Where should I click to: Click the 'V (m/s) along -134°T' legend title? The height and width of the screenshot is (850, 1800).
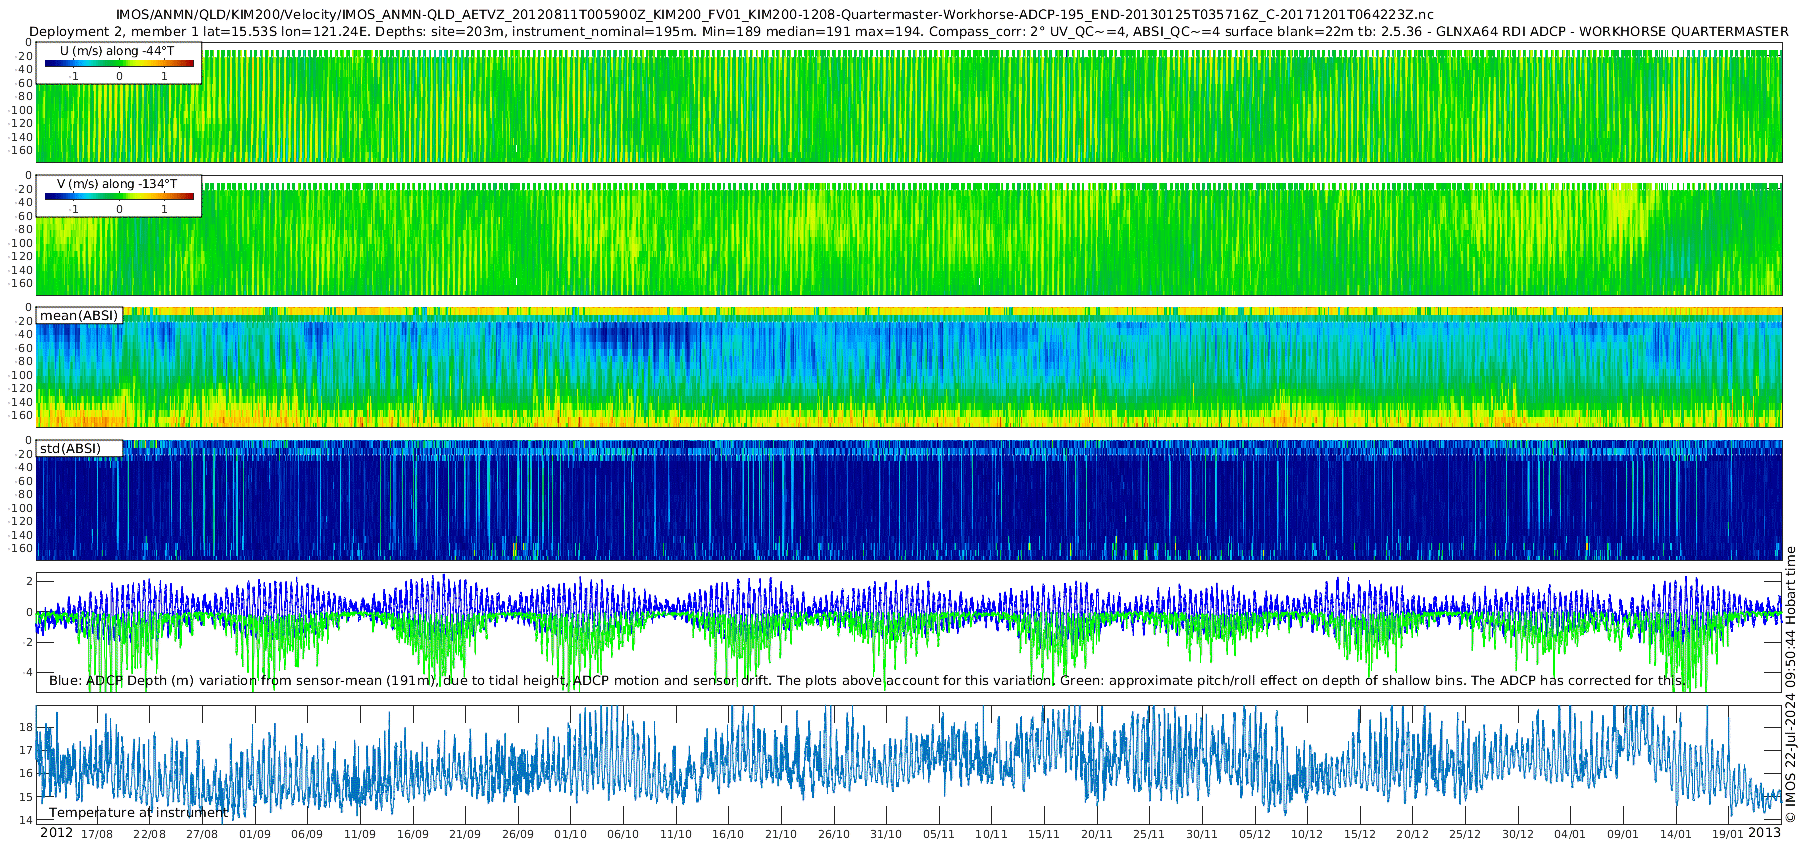(117, 183)
